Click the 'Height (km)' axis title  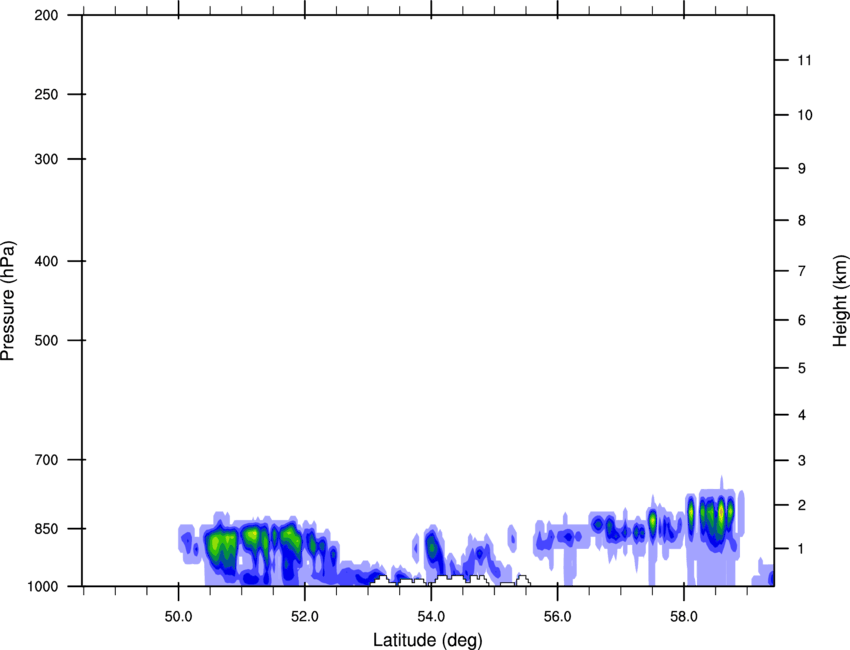(x=840, y=300)
